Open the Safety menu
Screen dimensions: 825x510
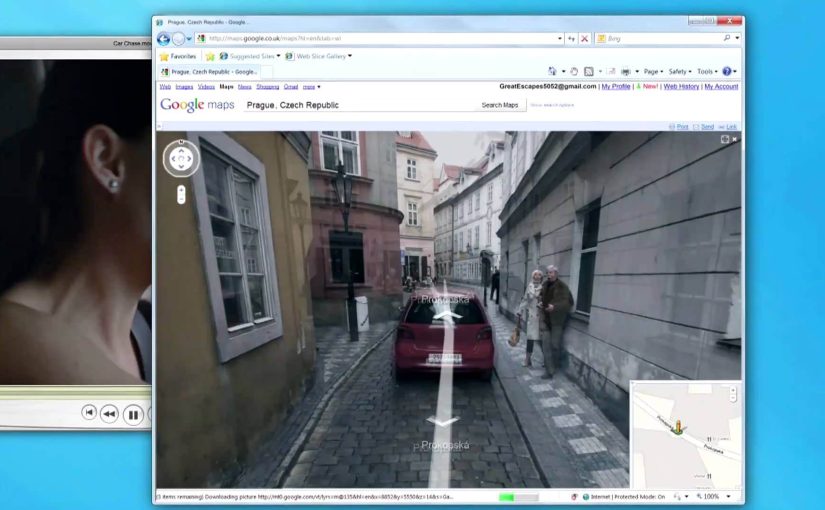click(x=680, y=72)
